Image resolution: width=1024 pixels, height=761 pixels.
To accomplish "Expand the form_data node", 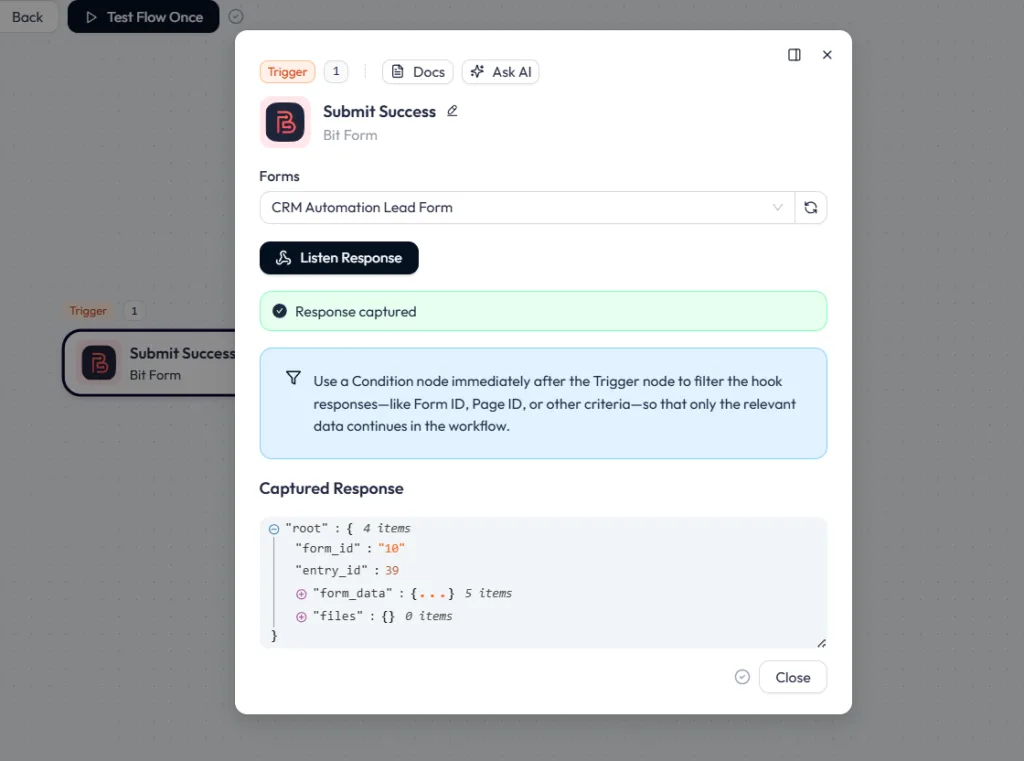I will 301,594.
